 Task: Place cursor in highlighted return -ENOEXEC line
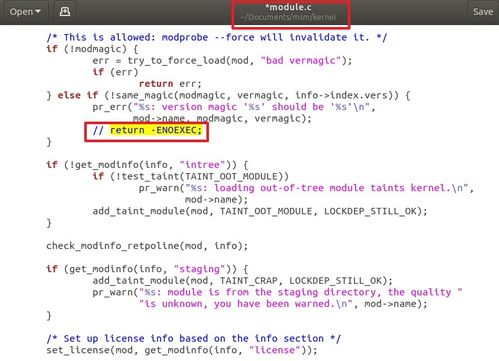point(156,130)
